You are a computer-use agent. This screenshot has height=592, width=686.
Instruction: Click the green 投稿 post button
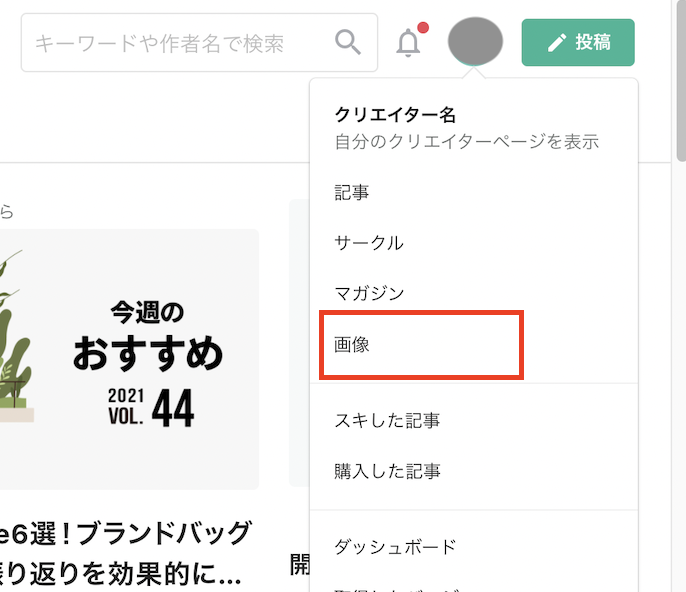coord(578,42)
